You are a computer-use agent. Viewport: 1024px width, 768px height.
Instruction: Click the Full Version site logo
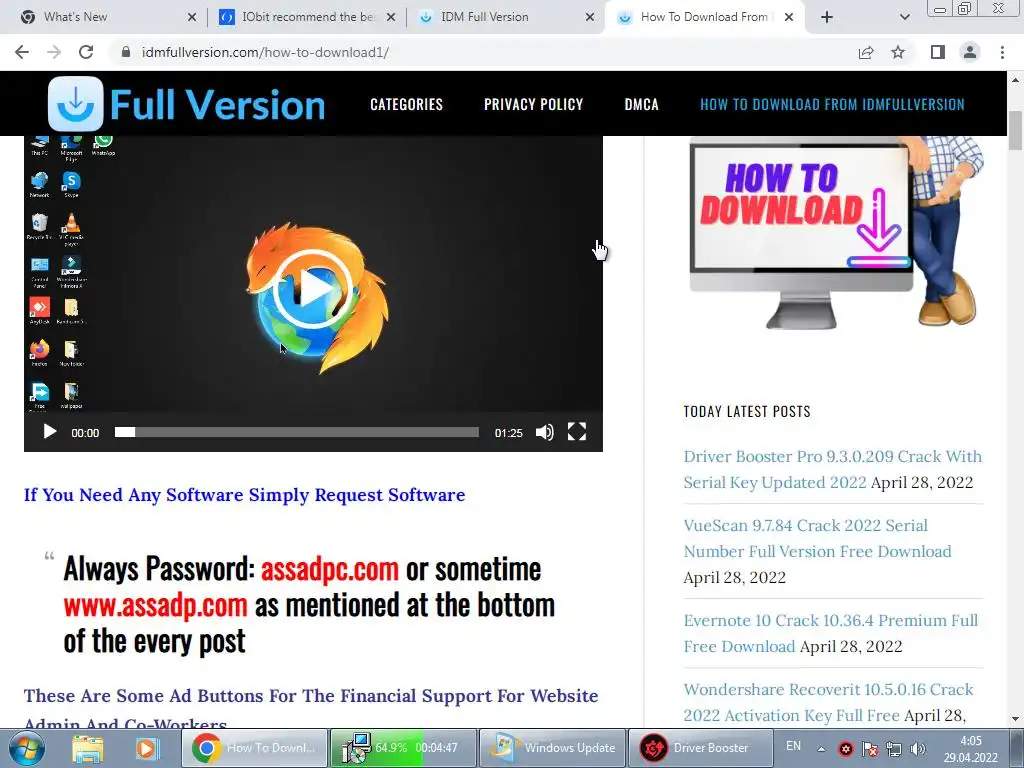pyautogui.click(x=187, y=104)
